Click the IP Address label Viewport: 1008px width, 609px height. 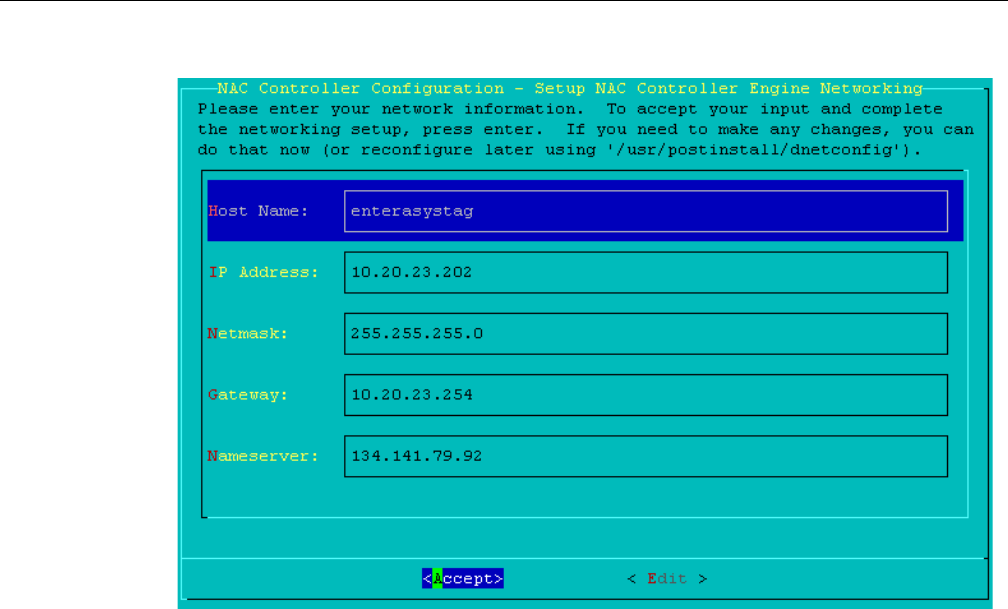click(264, 273)
